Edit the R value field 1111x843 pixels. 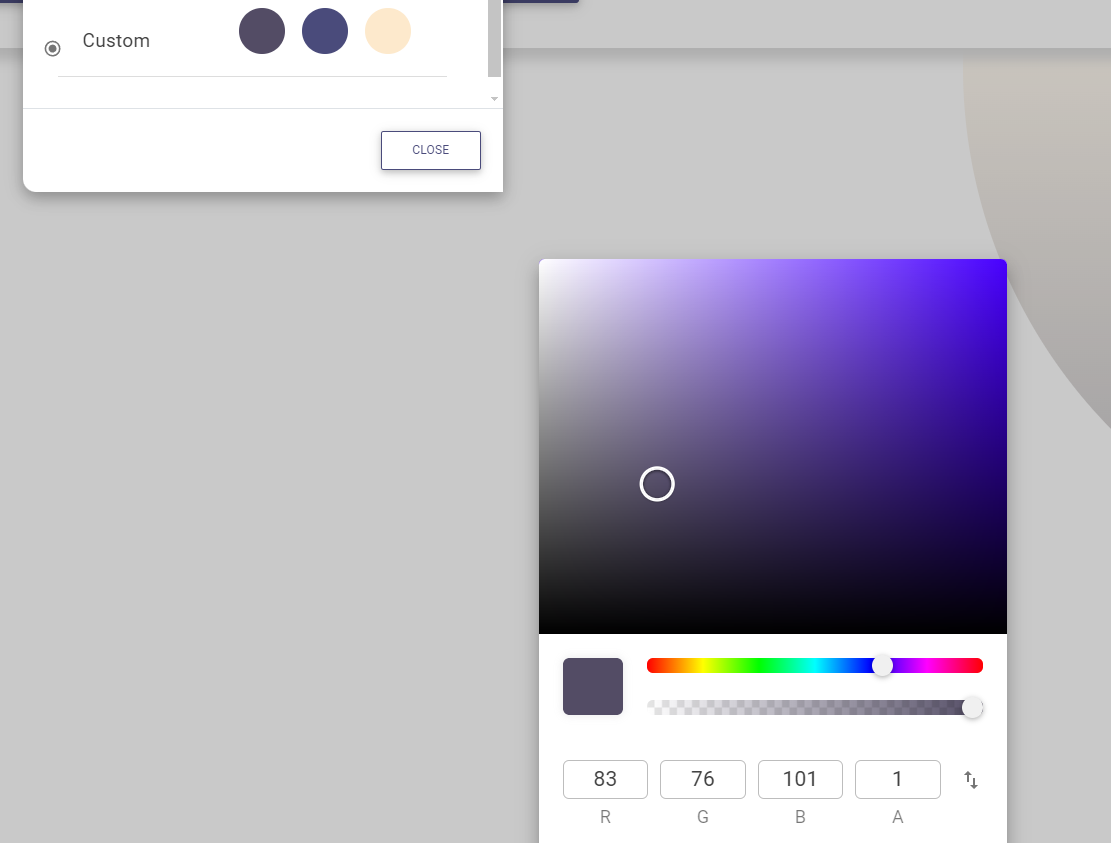pyautogui.click(x=605, y=779)
